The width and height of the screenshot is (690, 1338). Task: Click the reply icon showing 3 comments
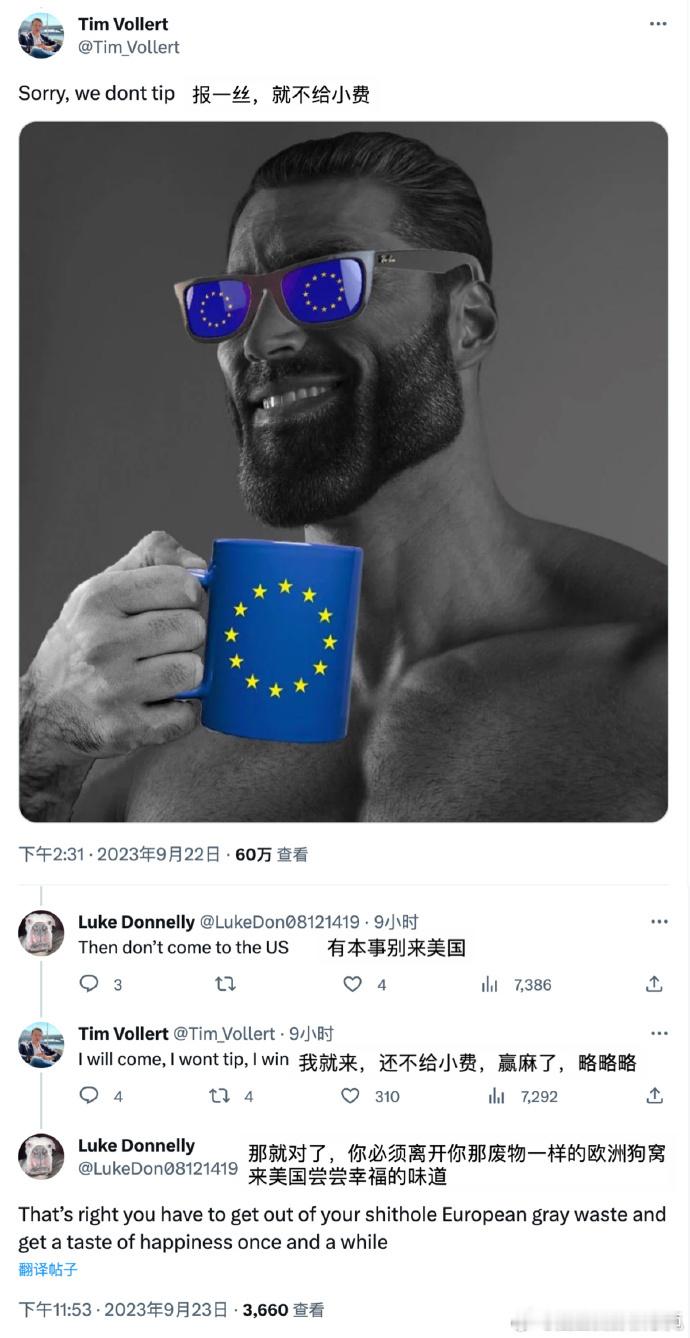(89, 984)
